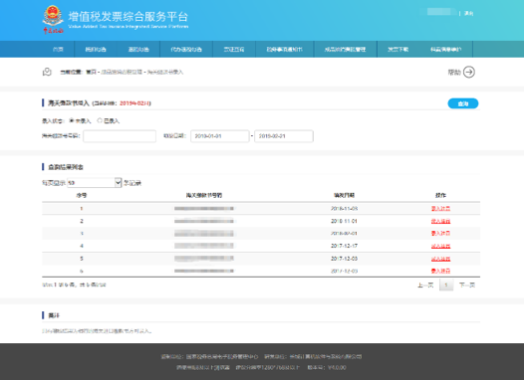Click the 操作 column header
This screenshot has height=381, width=525.
pyautogui.click(x=440, y=195)
